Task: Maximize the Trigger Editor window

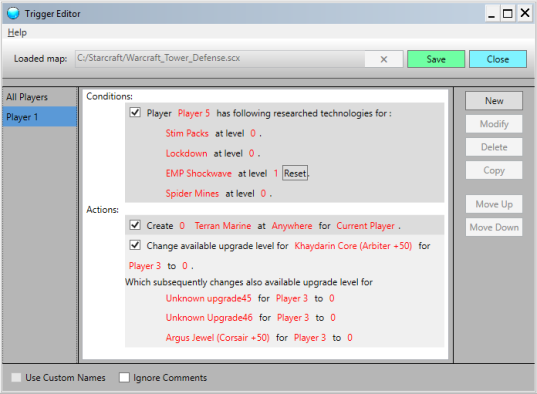Action: 508,14
